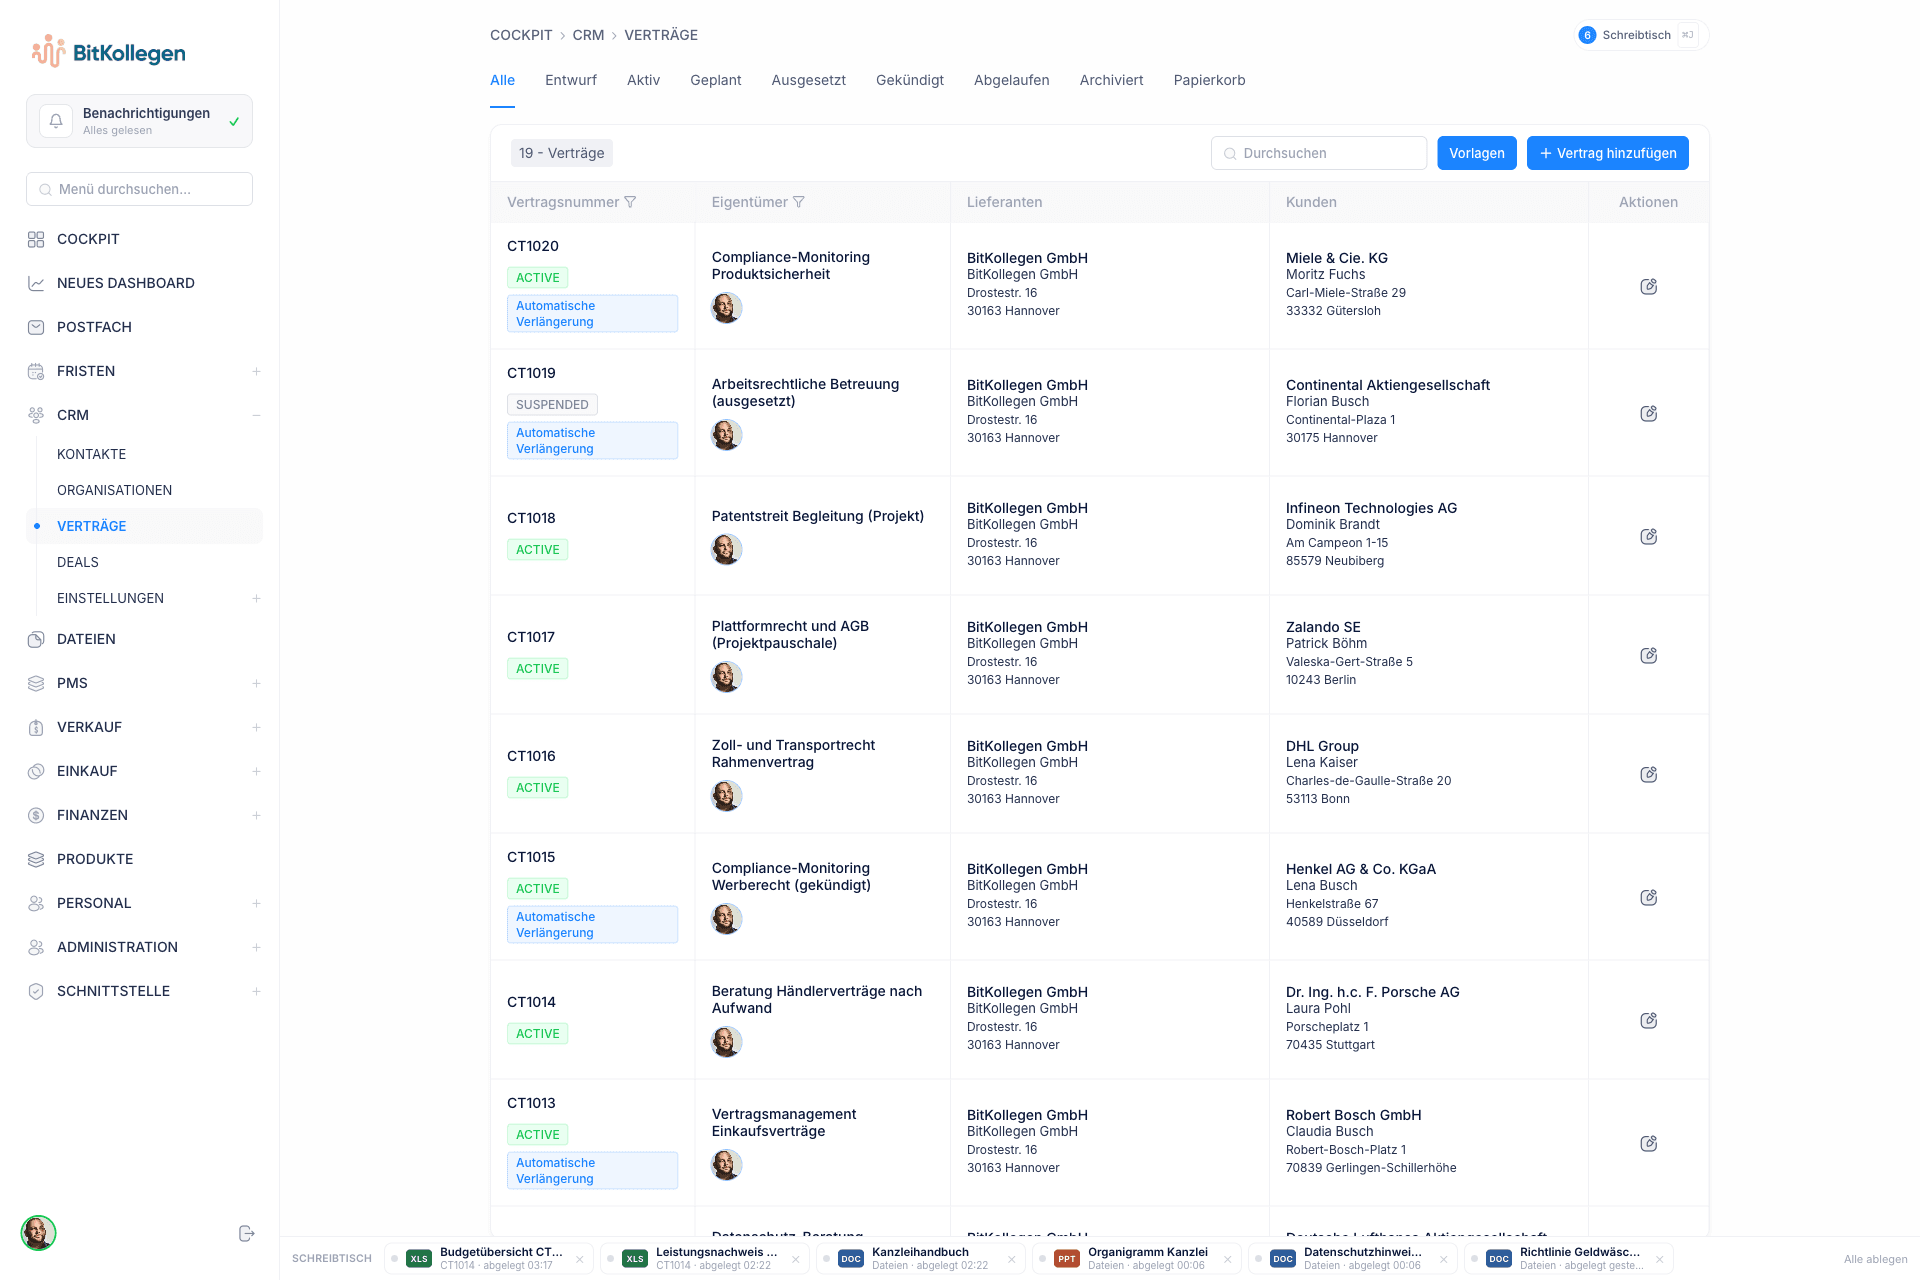1920x1280 pixels.
Task: Filter by Vertragsnummer funnel icon
Action: pyautogui.click(x=630, y=202)
